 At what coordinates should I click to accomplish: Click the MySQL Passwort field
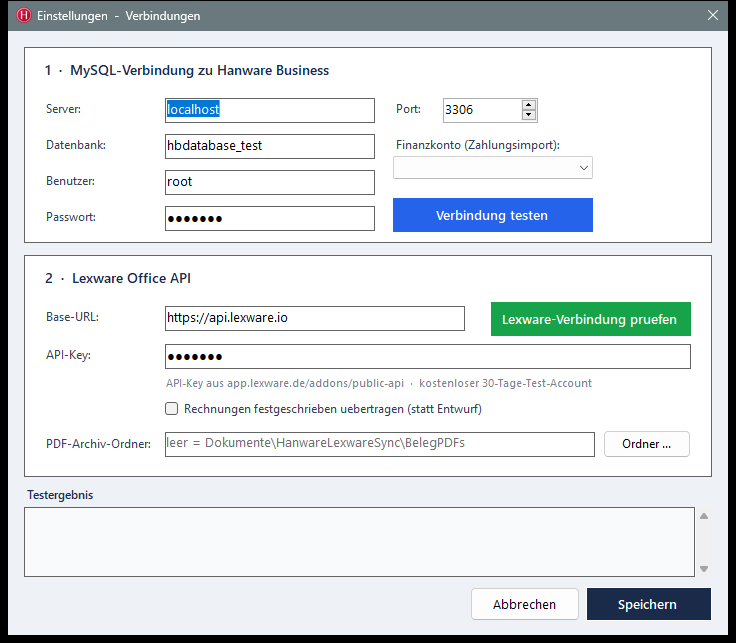[x=269, y=219]
